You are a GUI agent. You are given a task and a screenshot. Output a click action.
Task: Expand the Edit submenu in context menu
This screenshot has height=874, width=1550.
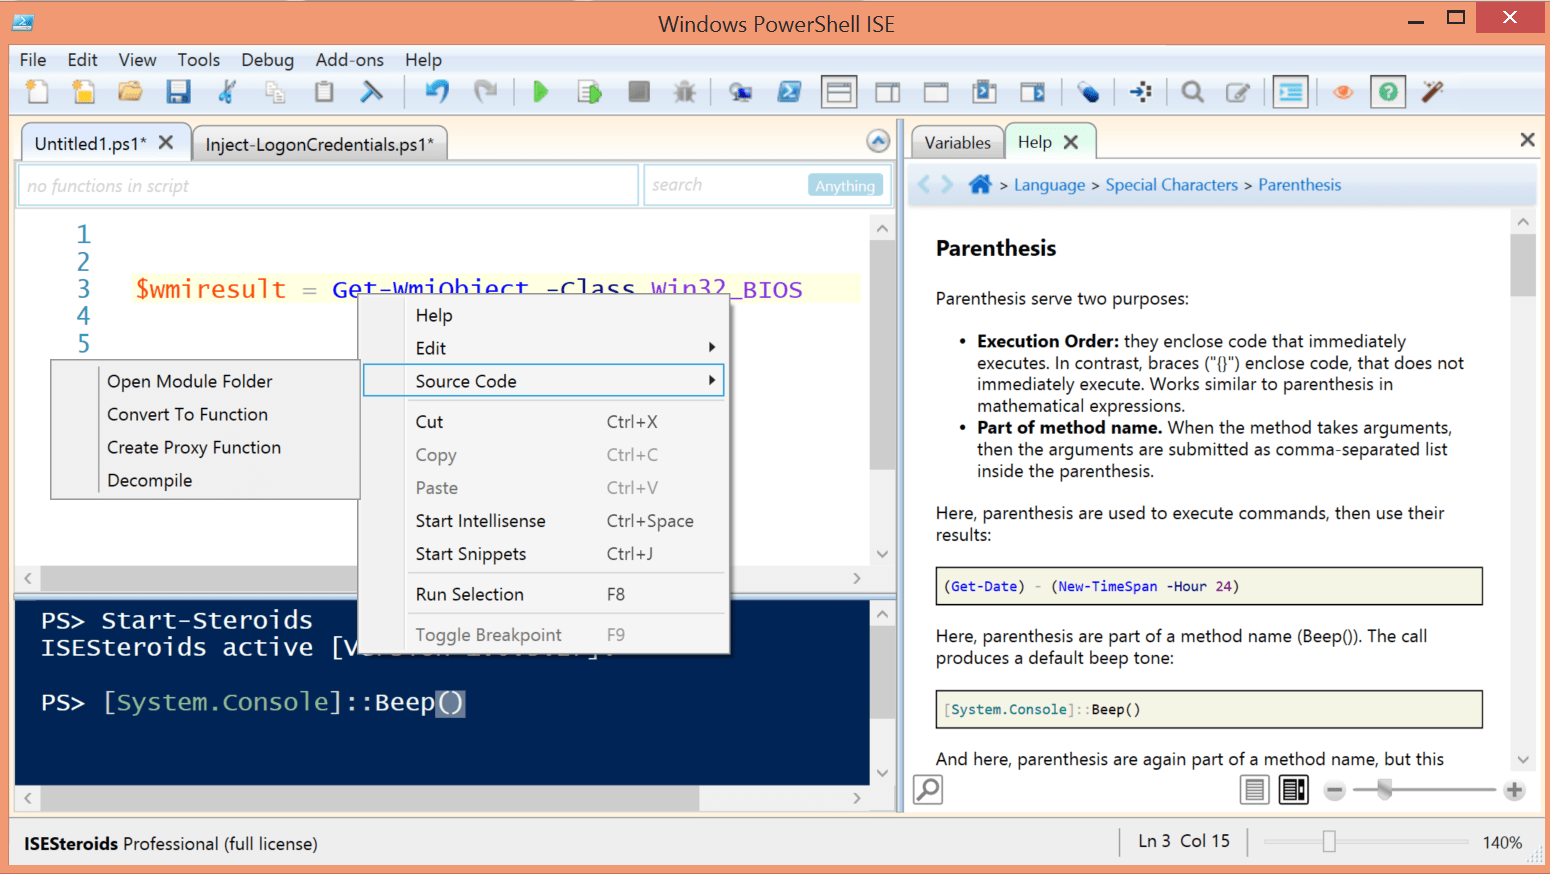tap(543, 348)
